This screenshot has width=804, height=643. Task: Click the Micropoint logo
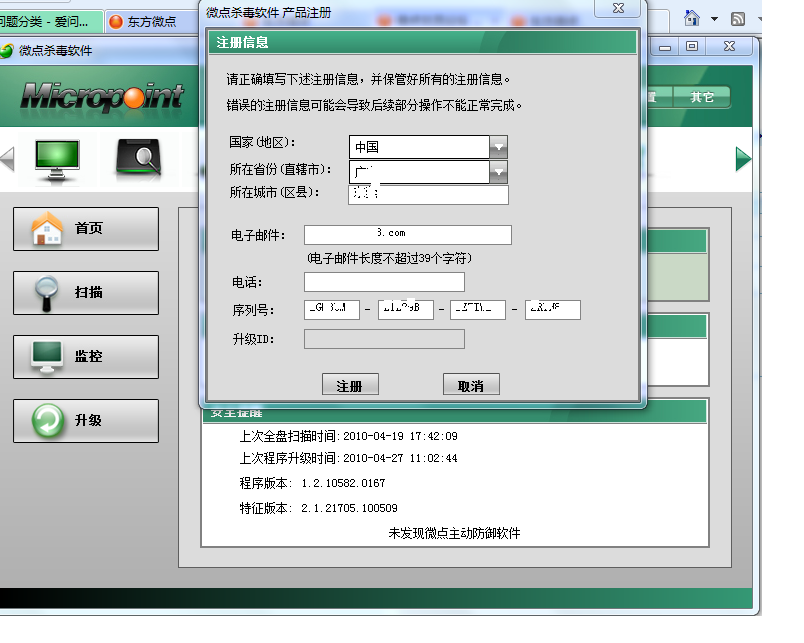tap(102, 96)
